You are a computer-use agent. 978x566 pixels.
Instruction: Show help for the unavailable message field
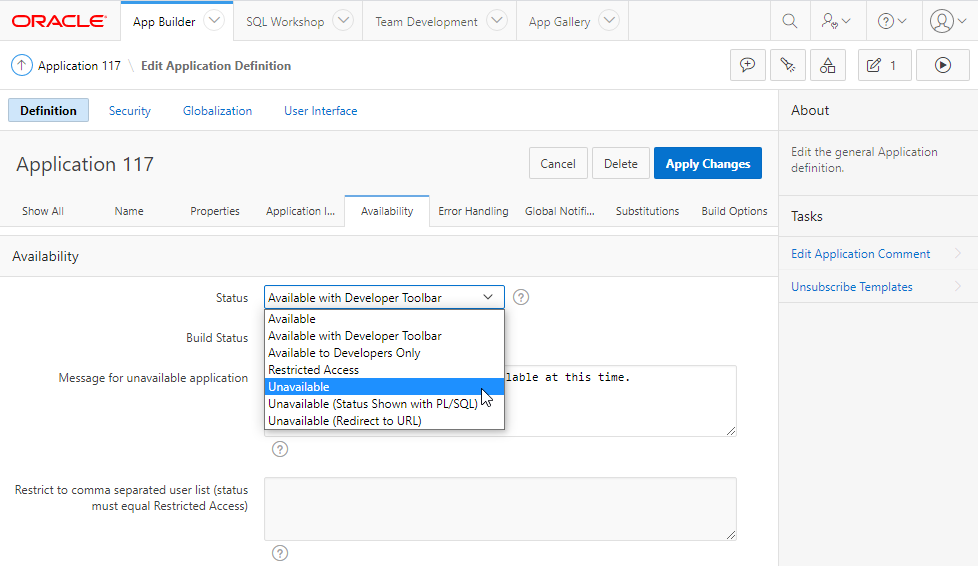(x=280, y=449)
